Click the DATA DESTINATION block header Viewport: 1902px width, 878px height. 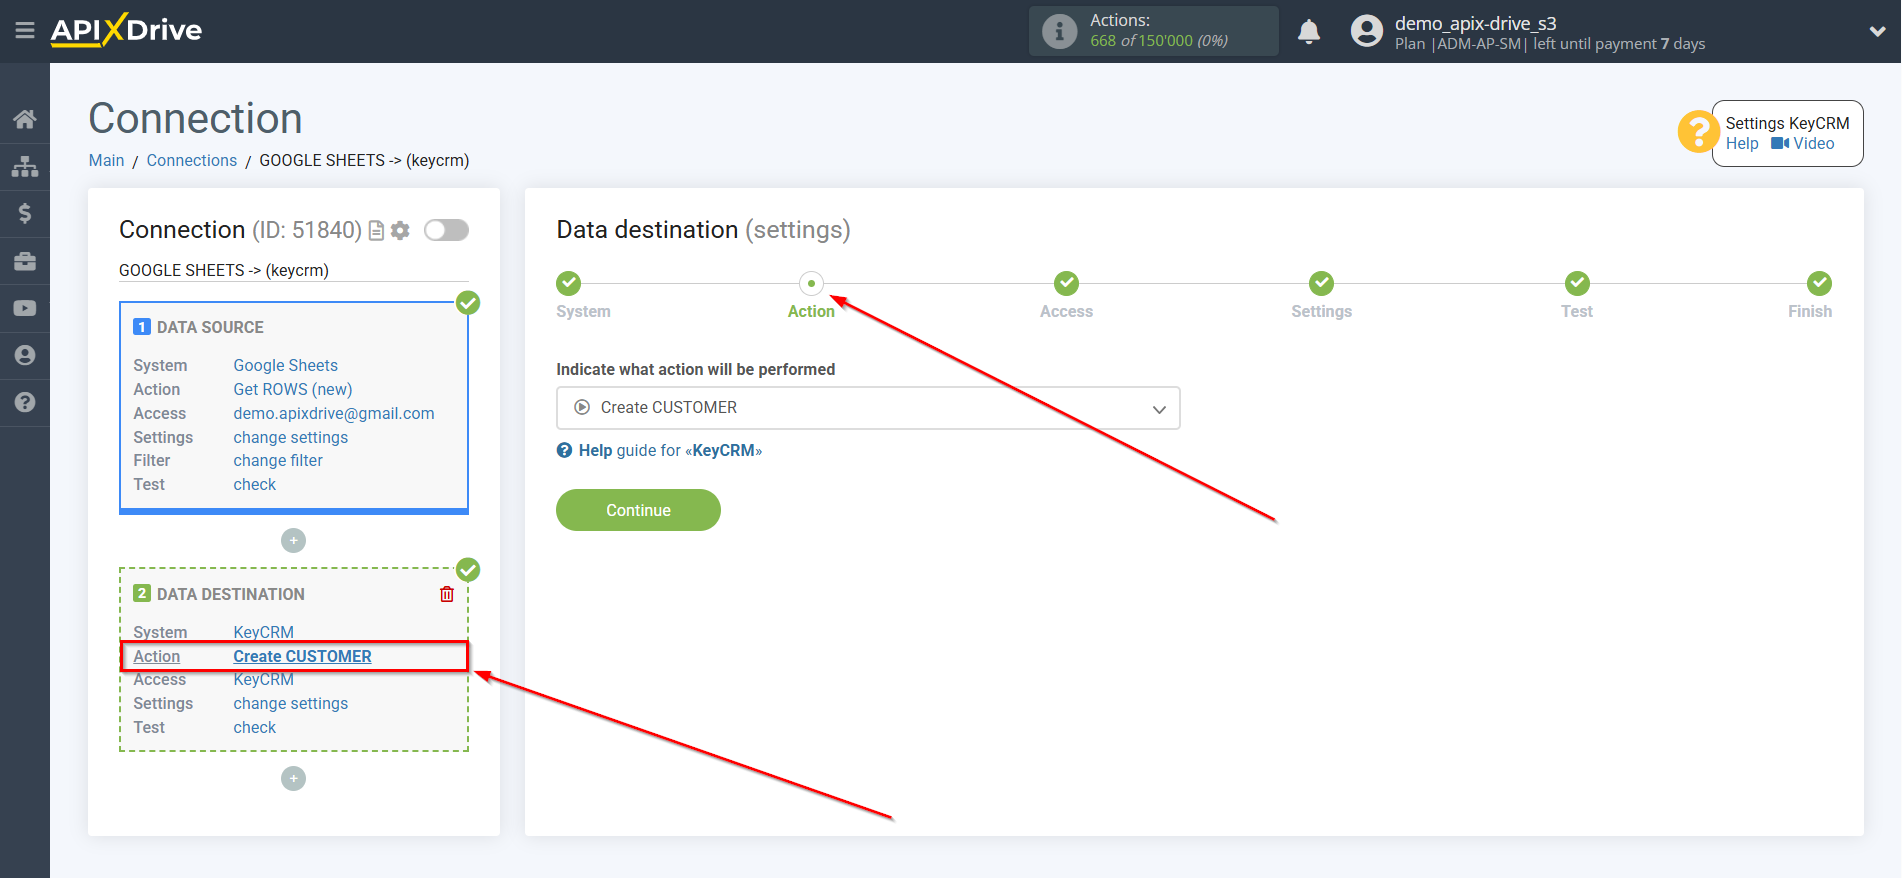point(219,595)
